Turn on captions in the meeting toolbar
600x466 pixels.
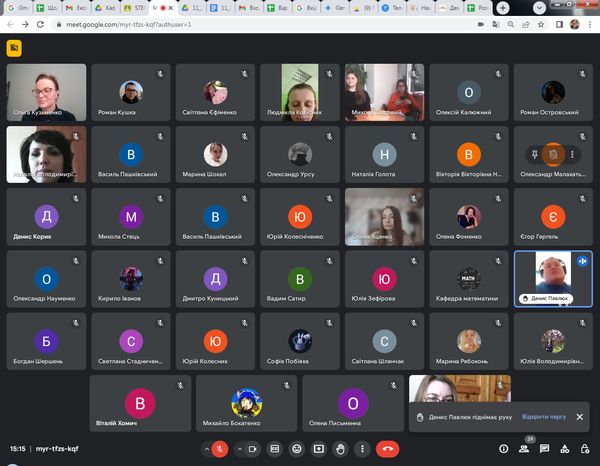coord(274,449)
